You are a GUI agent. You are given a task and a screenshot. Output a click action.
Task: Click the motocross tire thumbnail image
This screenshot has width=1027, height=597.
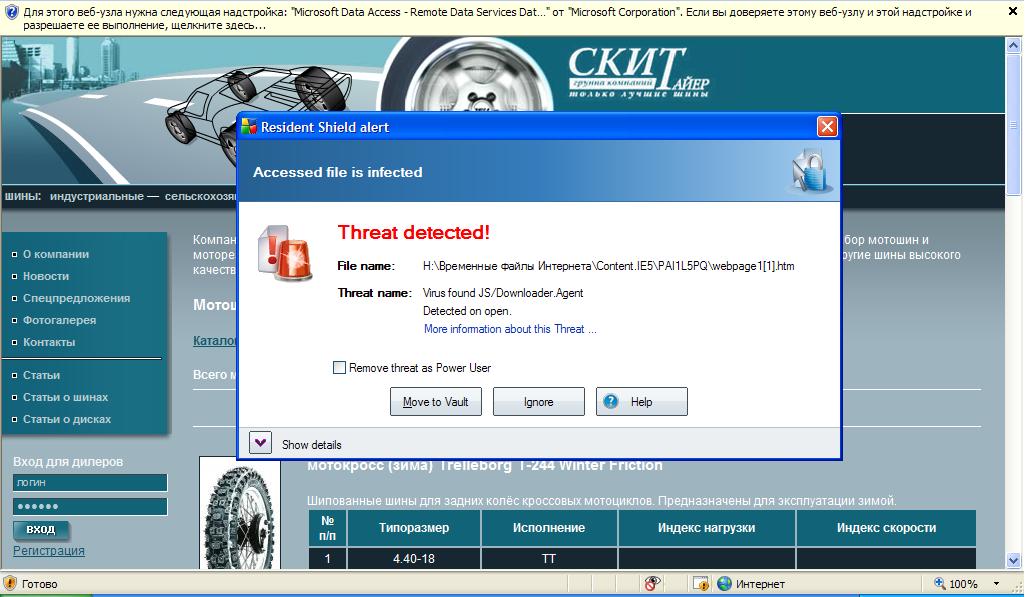pyautogui.click(x=240, y=513)
